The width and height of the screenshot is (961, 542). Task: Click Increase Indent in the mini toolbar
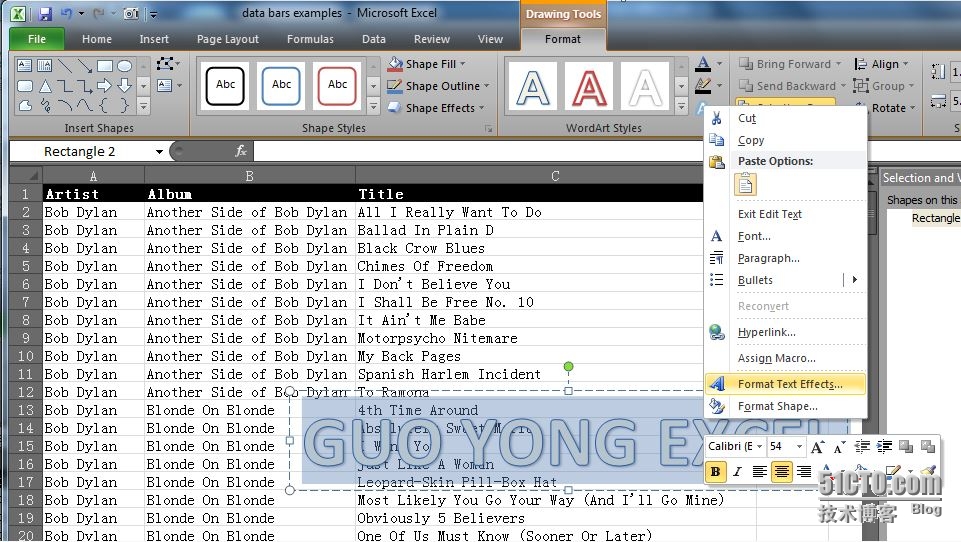884,447
